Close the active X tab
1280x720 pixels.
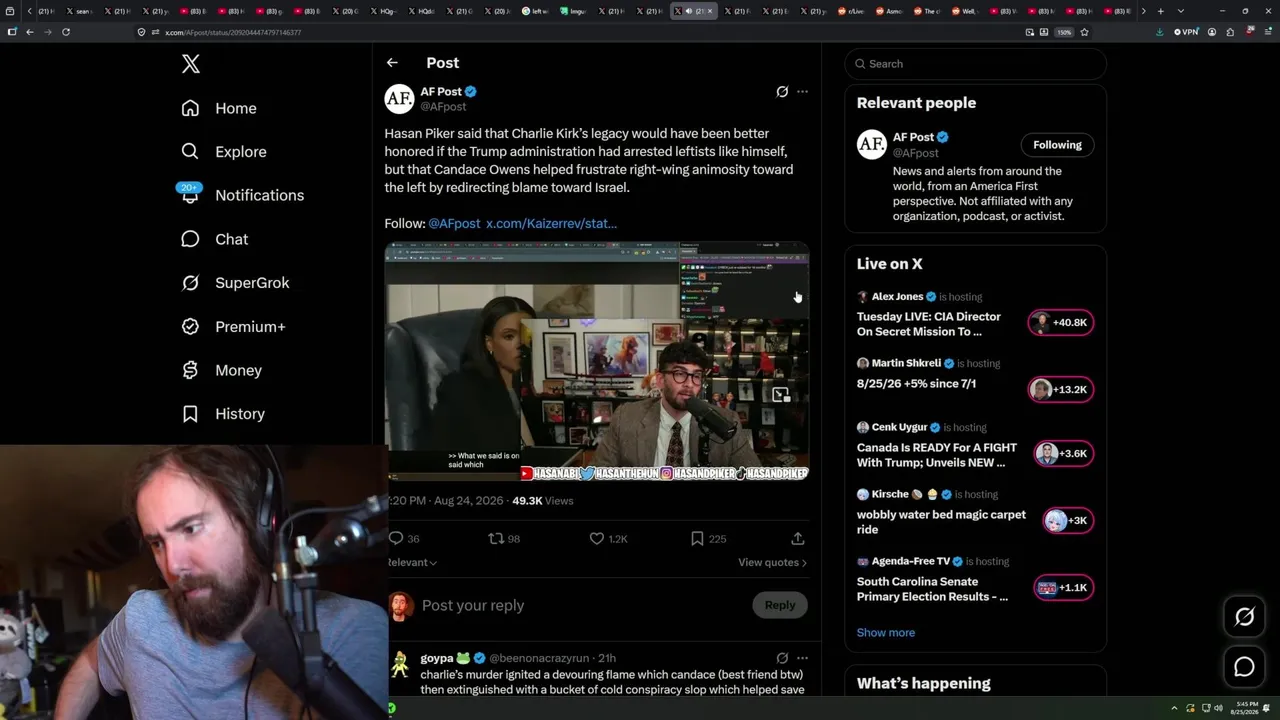click(x=710, y=11)
